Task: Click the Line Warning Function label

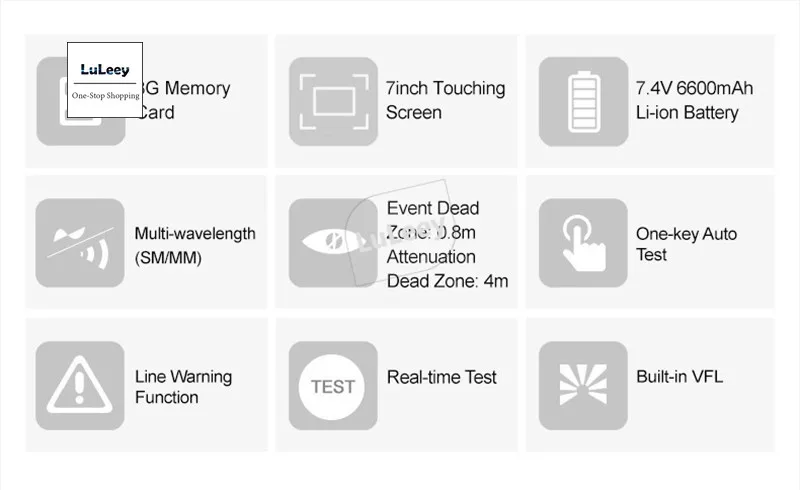Action: click(183, 387)
